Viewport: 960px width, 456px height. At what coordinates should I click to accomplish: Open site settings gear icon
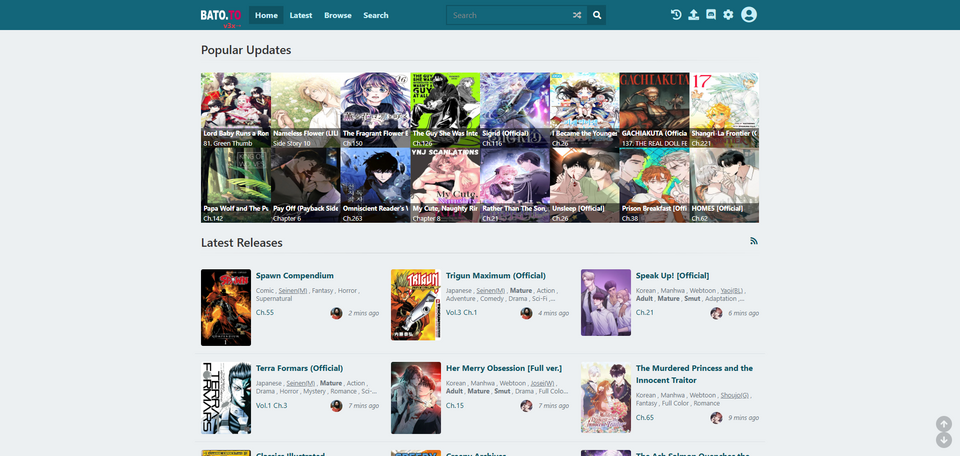728,15
